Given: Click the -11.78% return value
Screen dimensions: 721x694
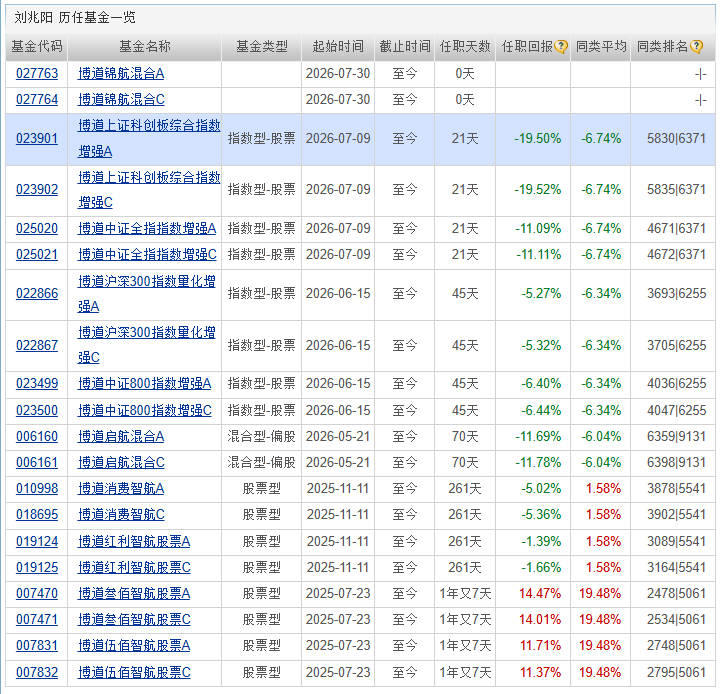Looking at the screenshot, I should click(x=538, y=463).
